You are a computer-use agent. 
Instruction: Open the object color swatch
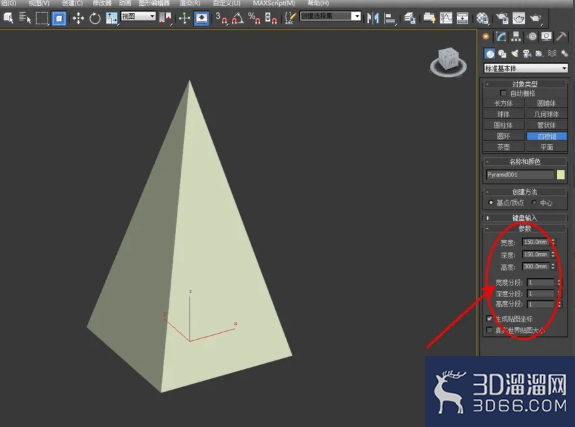(561, 175)
